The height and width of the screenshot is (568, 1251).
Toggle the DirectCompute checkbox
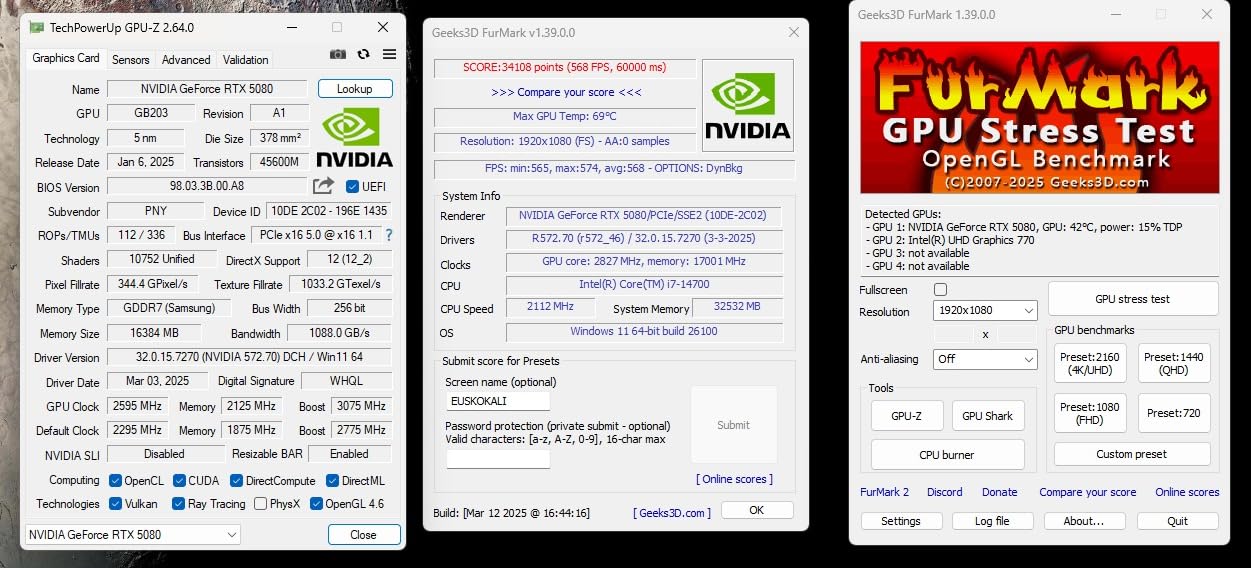pyautogui.click(x=235, y=480)
